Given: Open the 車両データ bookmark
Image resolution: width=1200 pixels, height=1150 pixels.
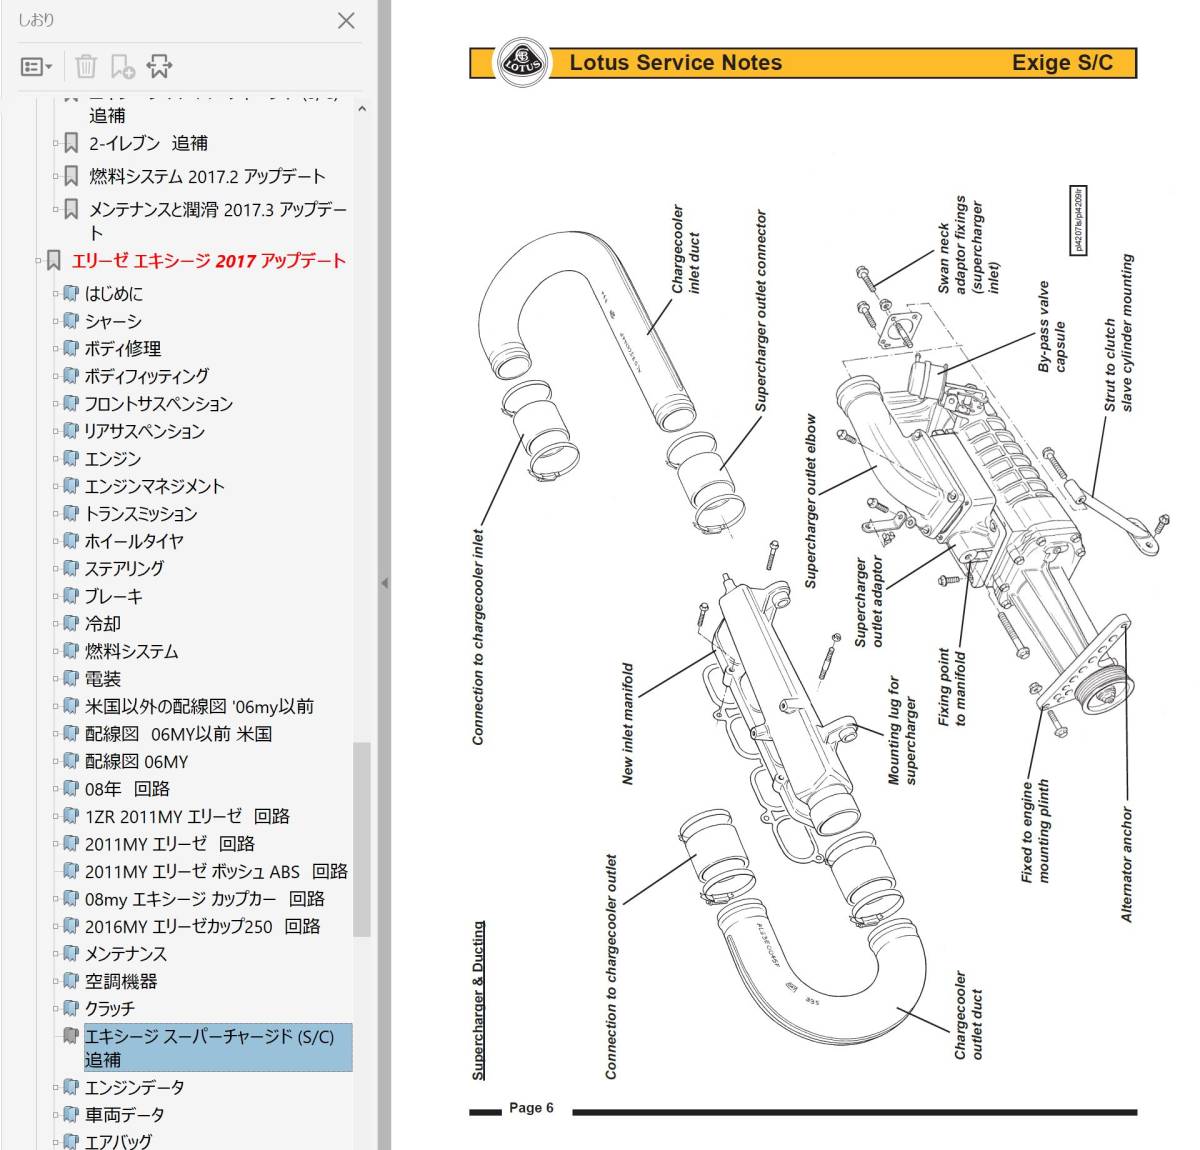Looking at the screenshot, I should pos(124,1114).
